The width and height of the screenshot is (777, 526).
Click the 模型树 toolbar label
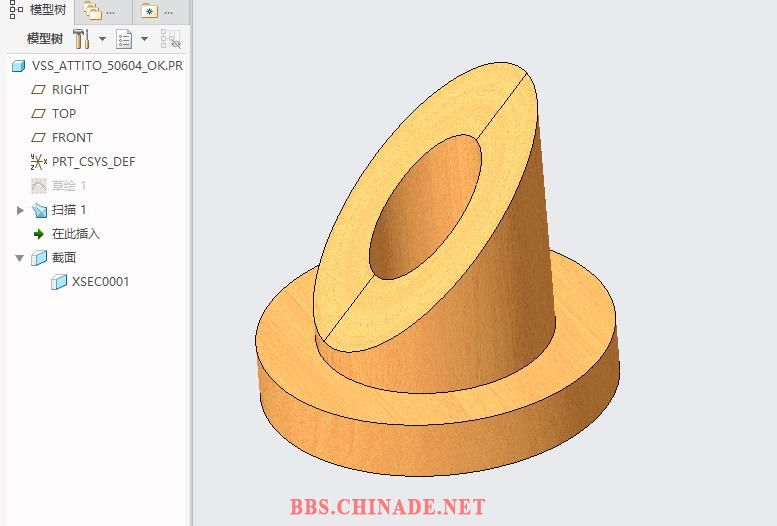(x=45, y=39)
